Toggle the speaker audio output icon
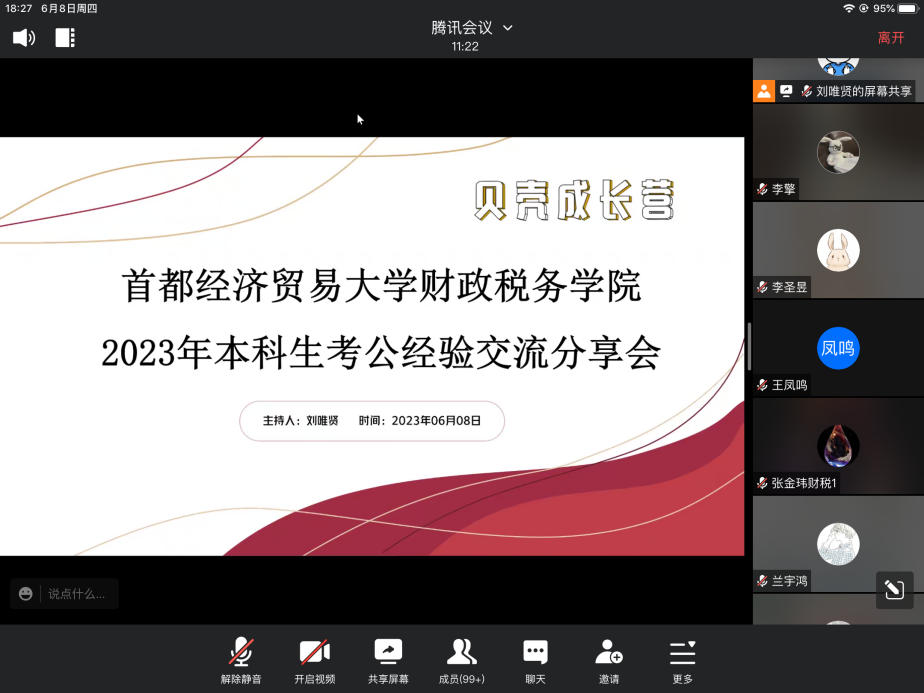The width and height of the screenshot is (924, 693). pos(24,38)
